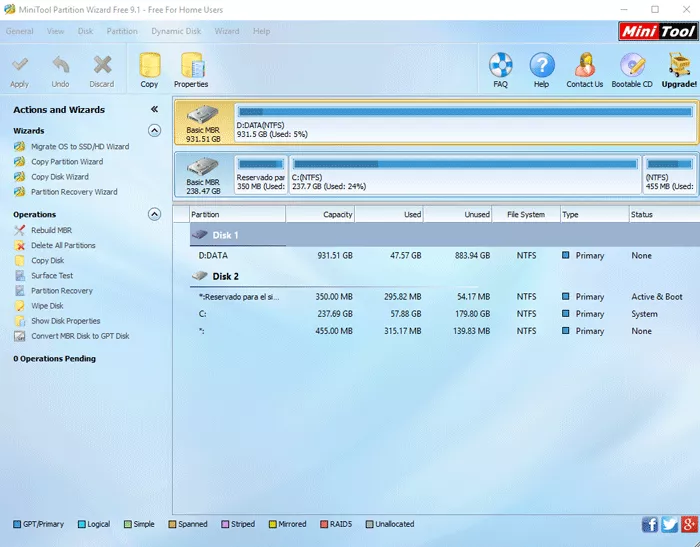Launch Copy Disk Wizard link
The height and width of the screenshot is (547, 700).
click(x=60, y=177)
